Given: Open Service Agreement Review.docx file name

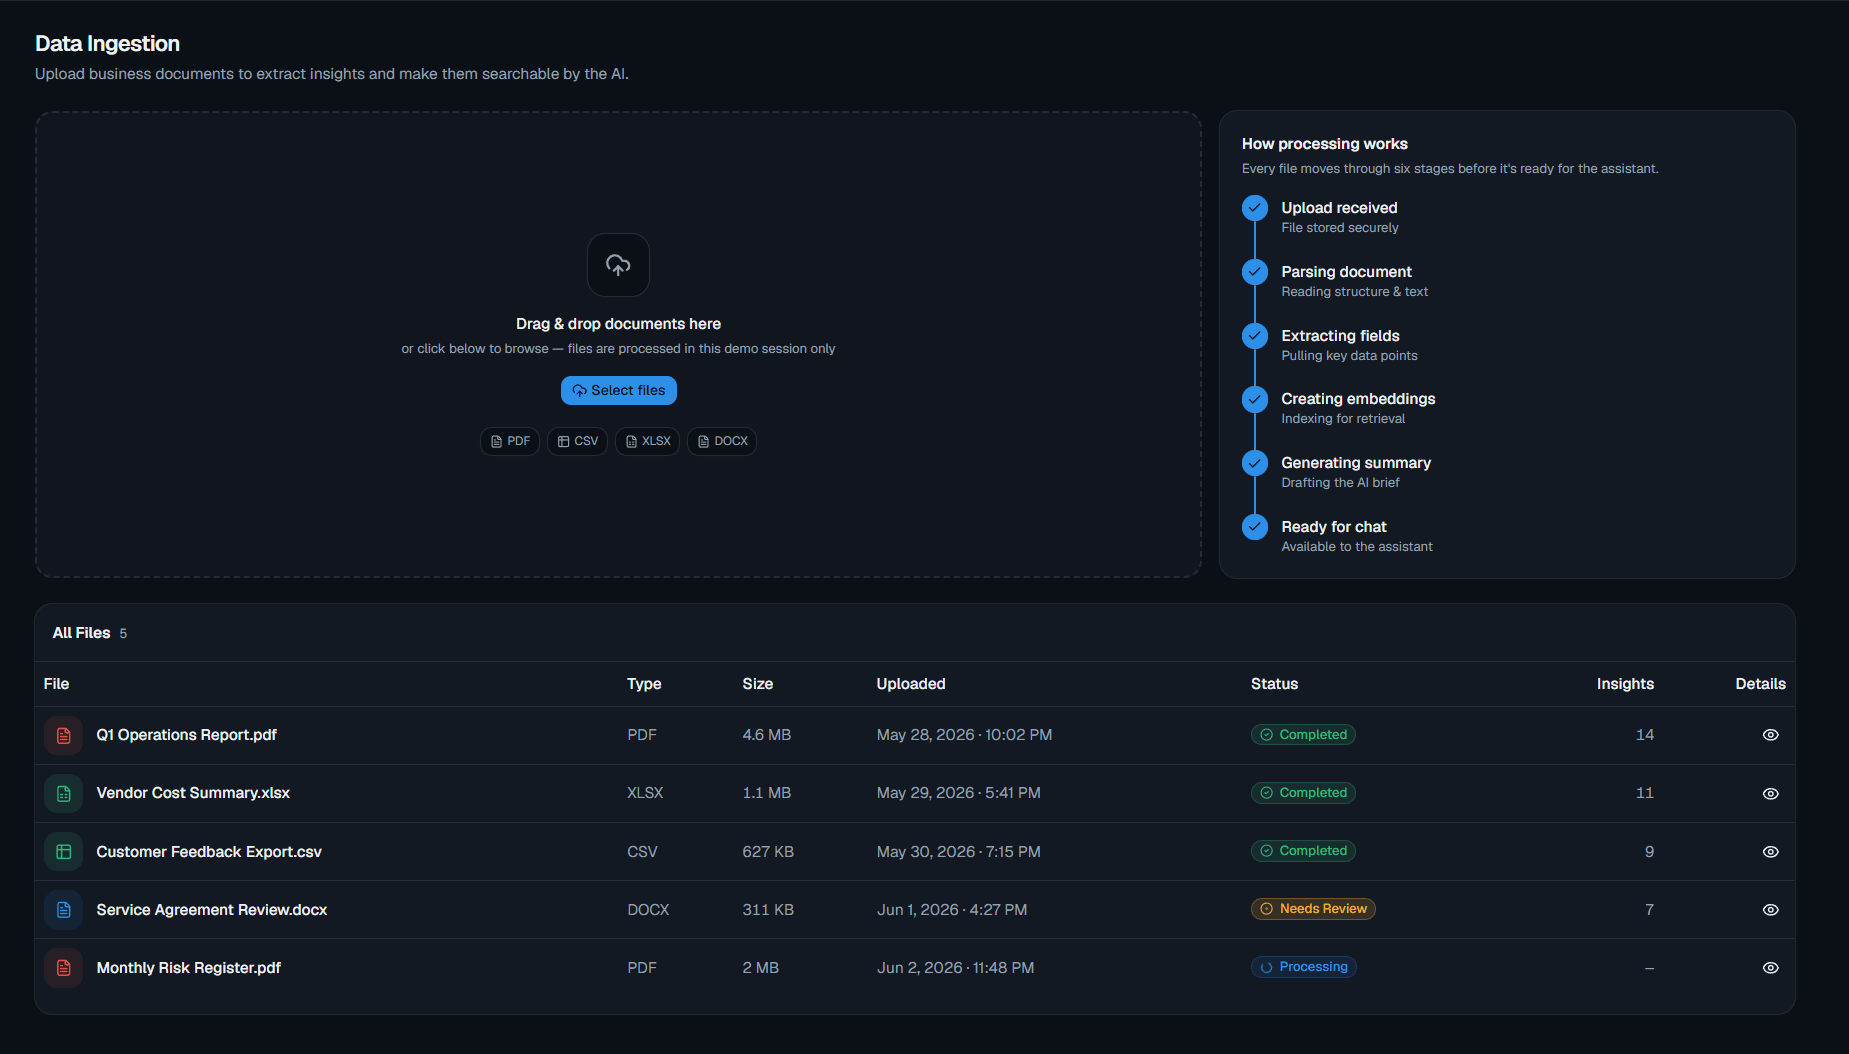Looking at the screenshot, I should (x=212, y=910).
